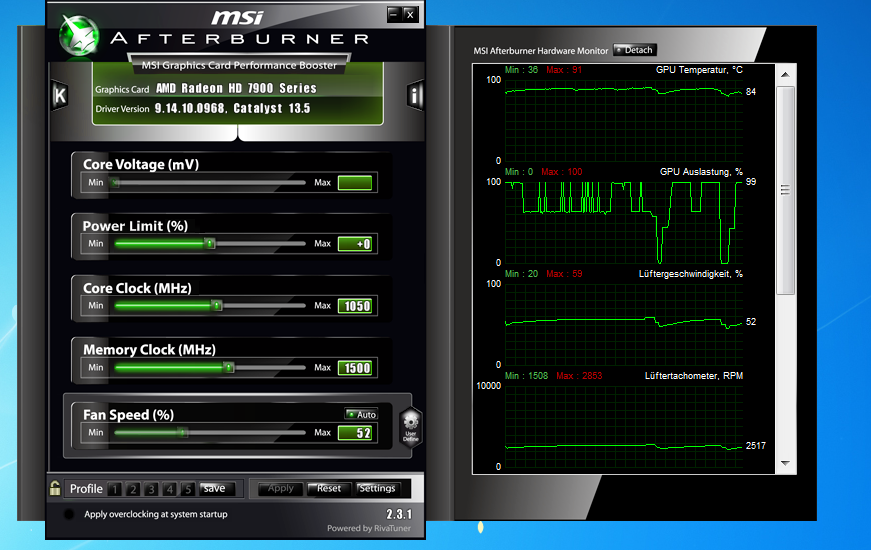Click the monitor scrollbar down arrow
This screenshot has width=871, height=550.
click(x=785, y=463)
